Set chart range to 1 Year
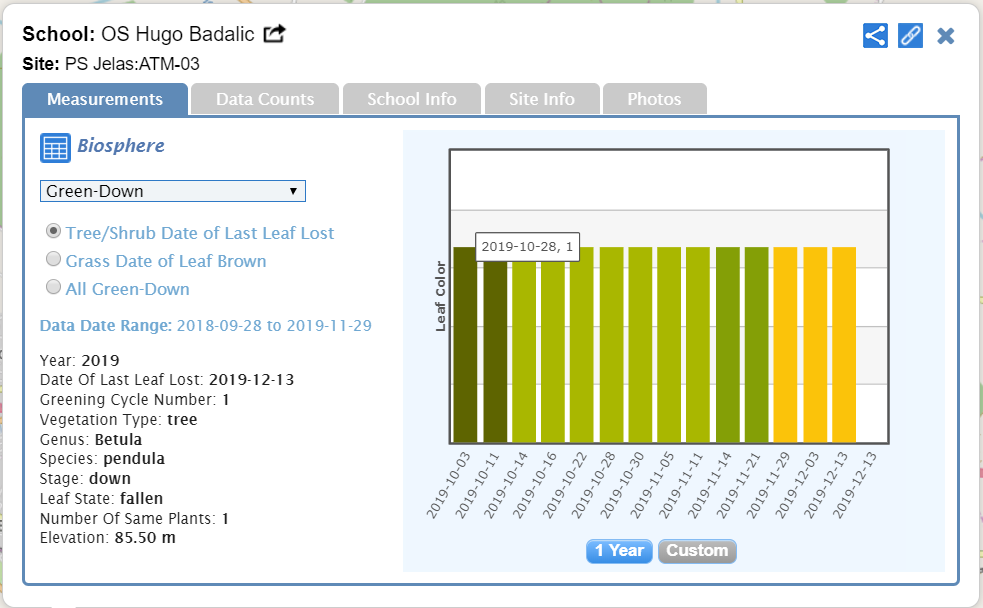983x608 pixels. [619, 551]
